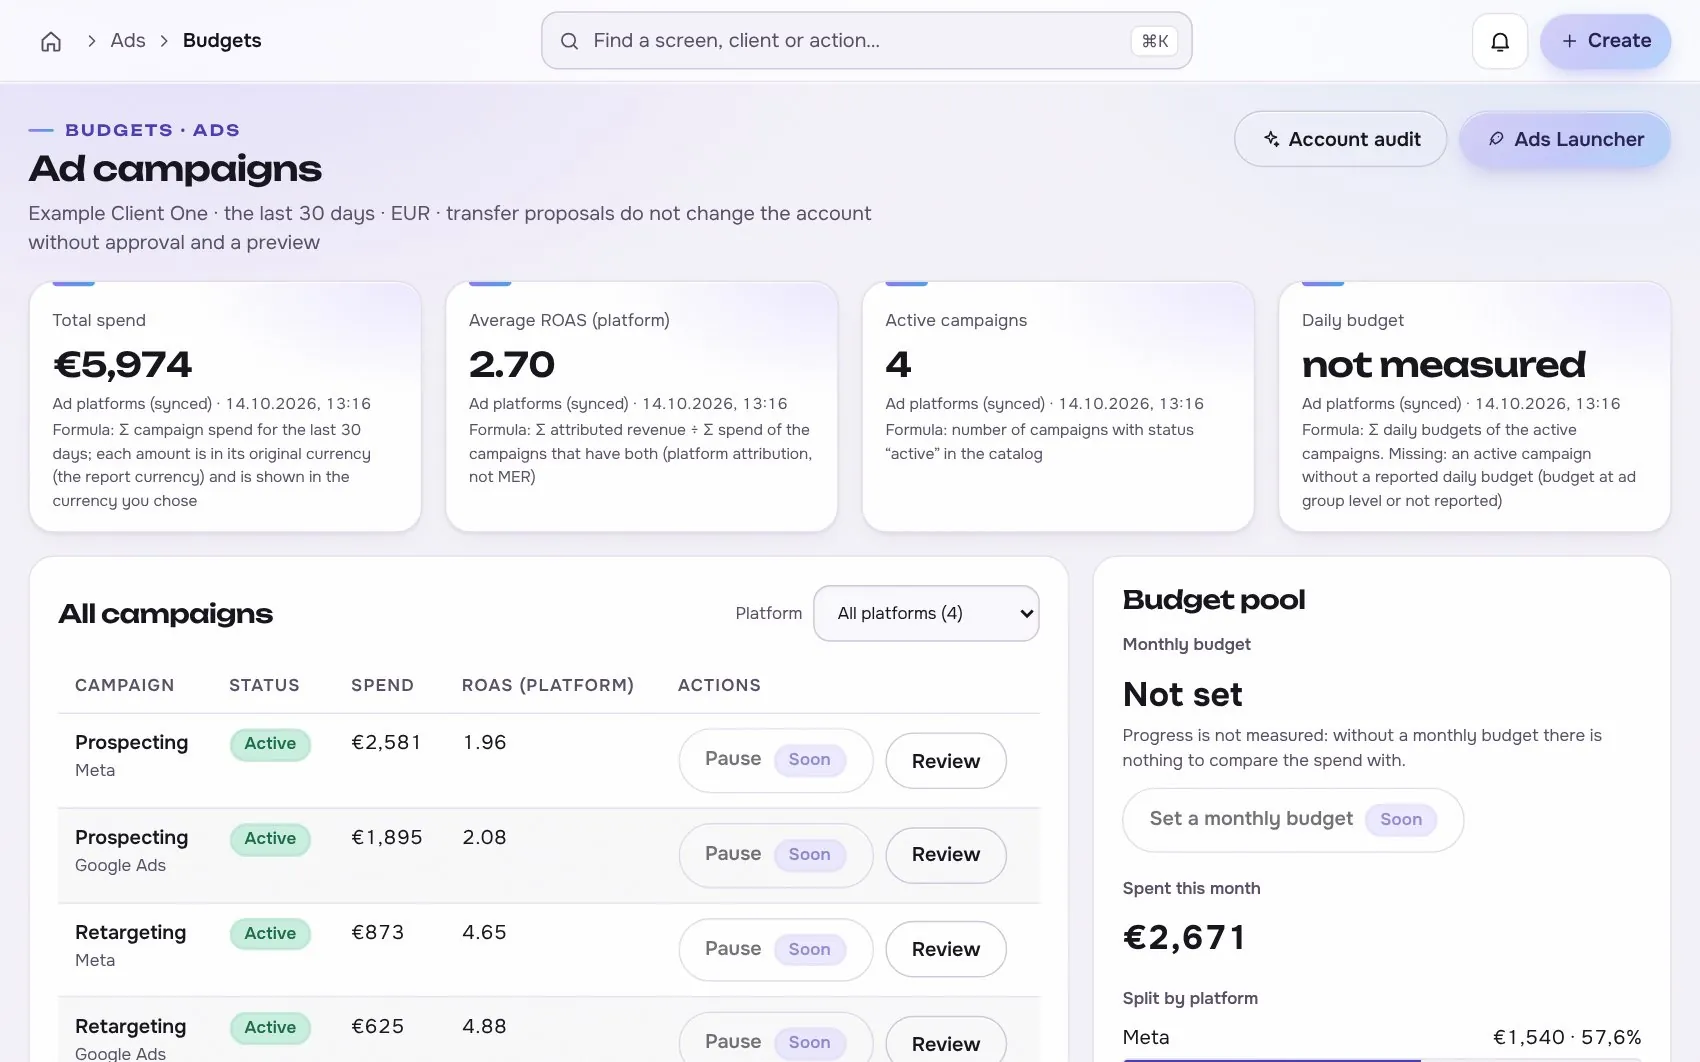The image size is (1700, 1062).
Task: Pause the Prospecting Meta campaign
Action: point(775,760)
